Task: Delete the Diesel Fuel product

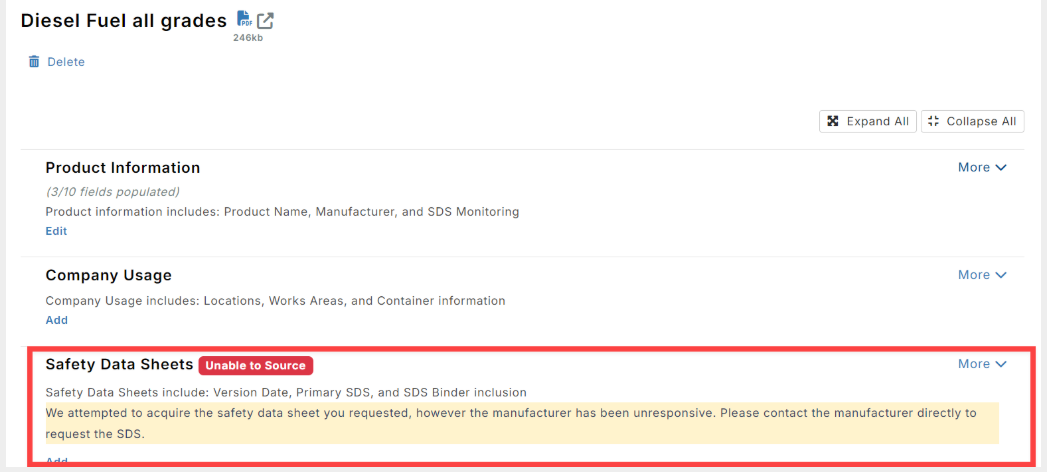Action: point(57,61)
